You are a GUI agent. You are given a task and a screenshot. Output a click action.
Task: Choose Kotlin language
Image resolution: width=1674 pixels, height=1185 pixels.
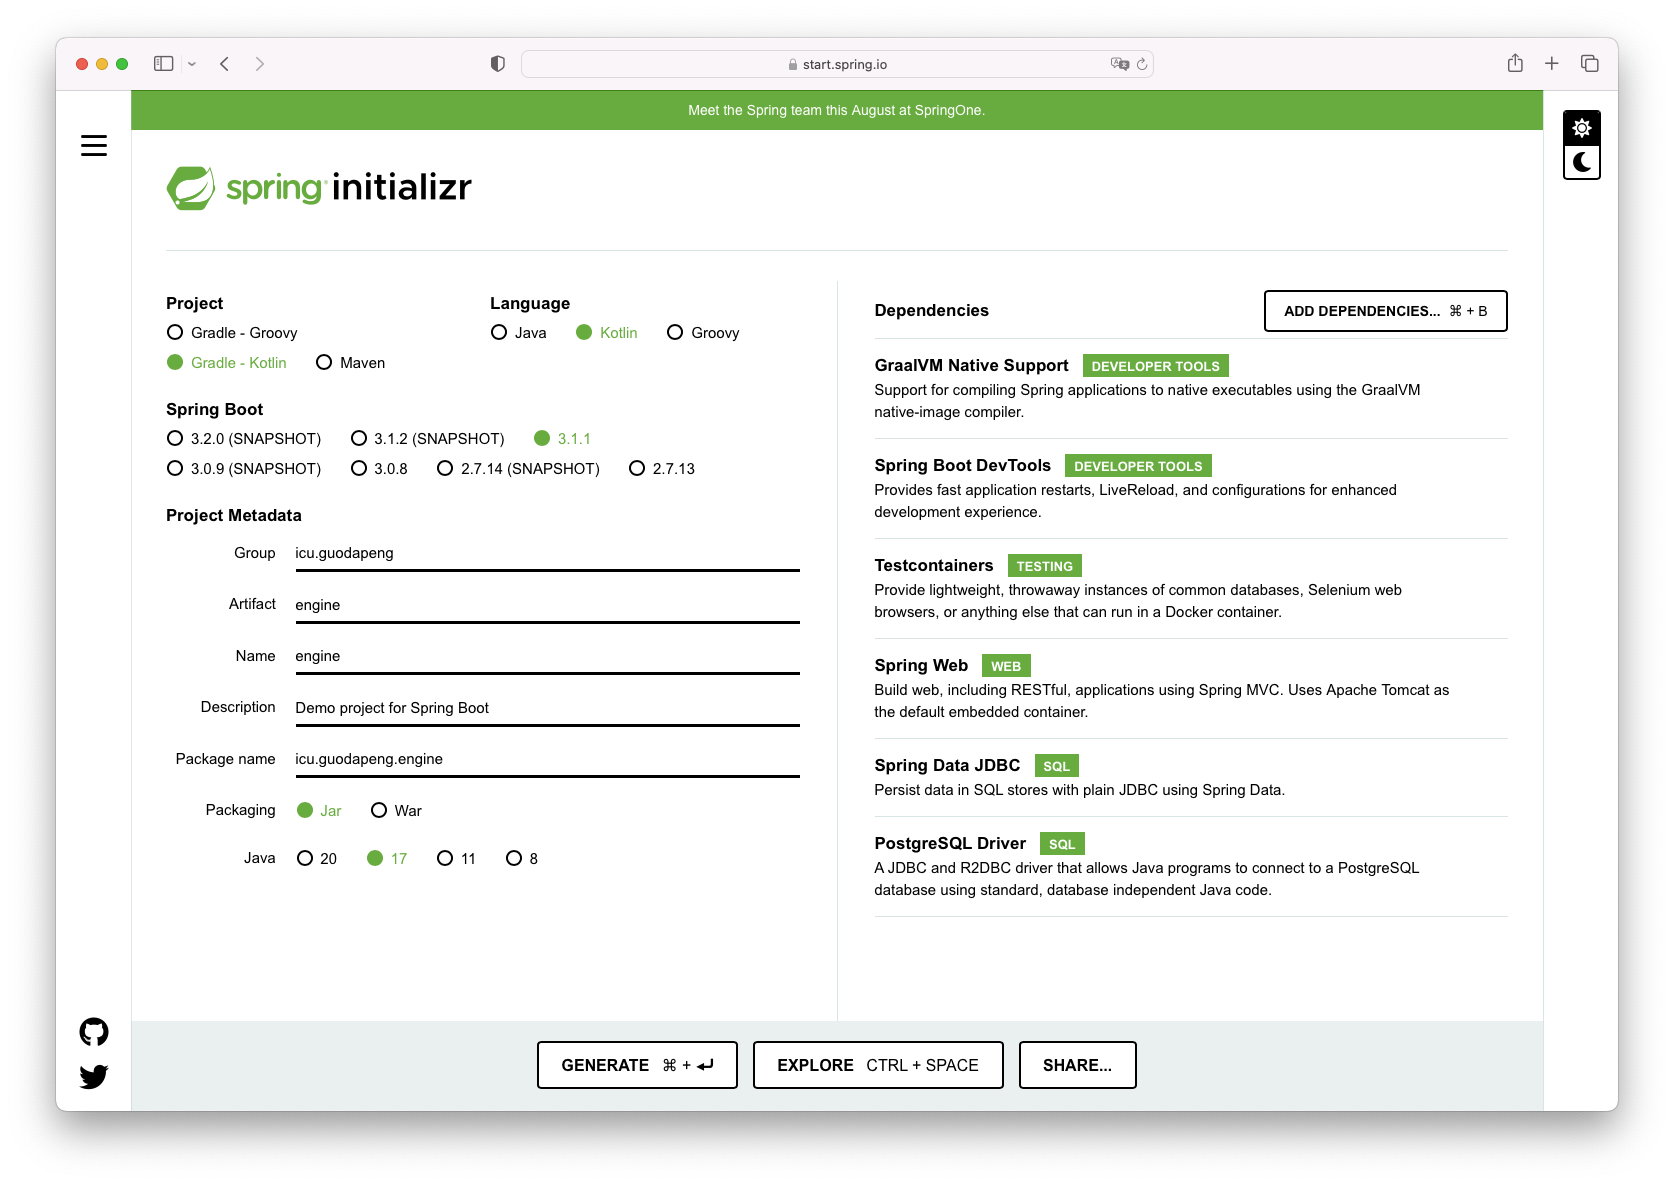[x=606, y=333]
